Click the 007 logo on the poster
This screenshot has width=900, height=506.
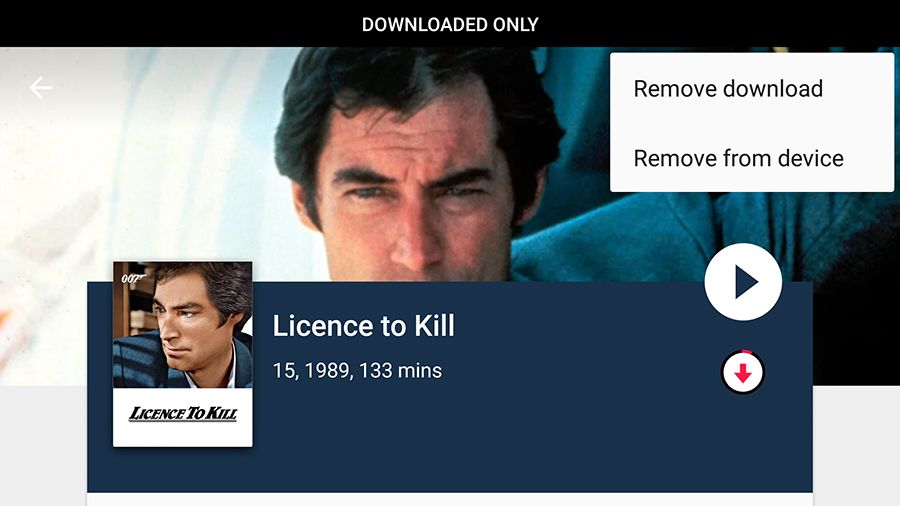(x=133, y=279)
